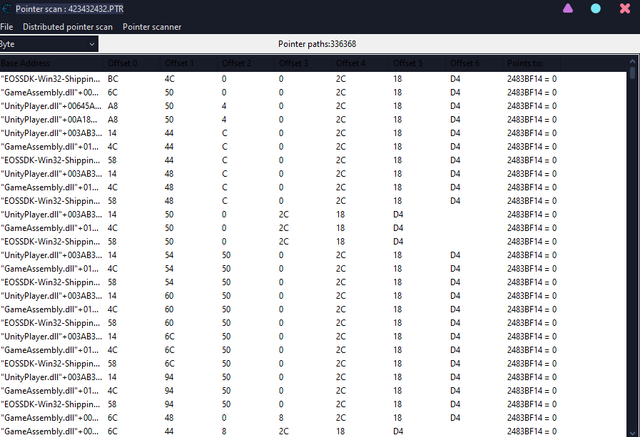This screenshot has width=640, height=437.
Task: Click the Offset 4 column header
Action: click(360, 63)
